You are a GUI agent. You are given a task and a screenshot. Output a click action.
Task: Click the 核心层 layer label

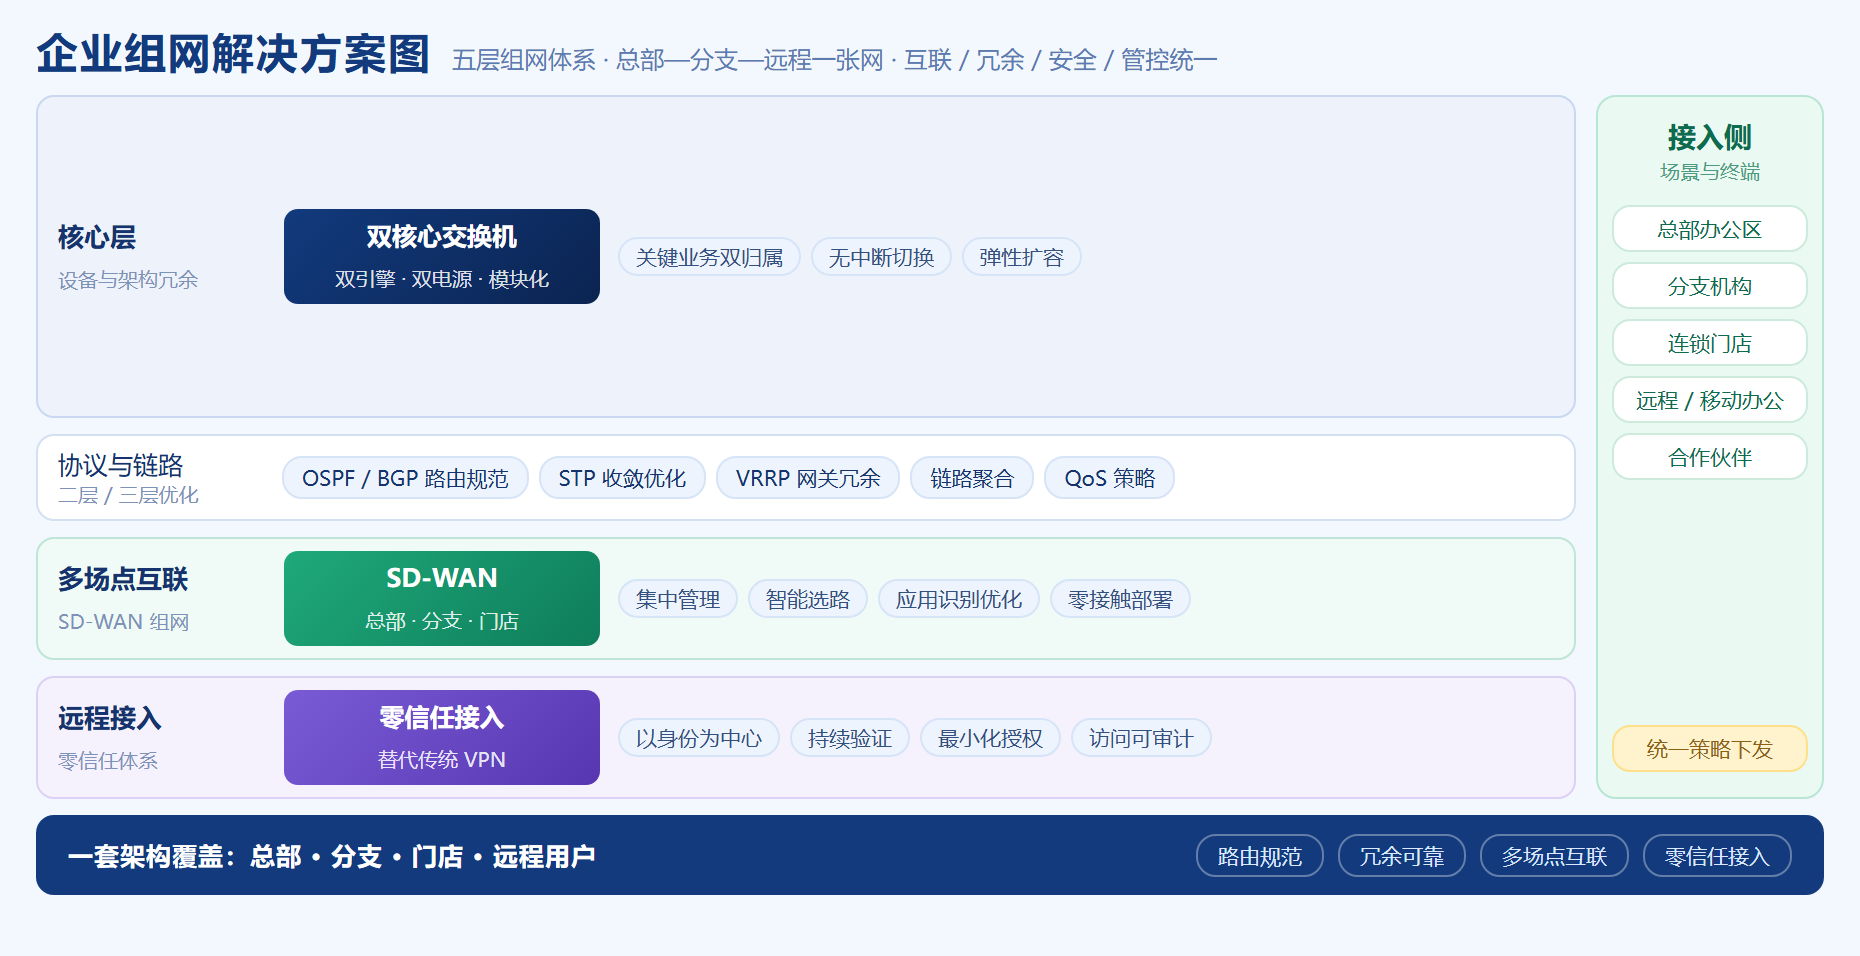coord(97,237)
